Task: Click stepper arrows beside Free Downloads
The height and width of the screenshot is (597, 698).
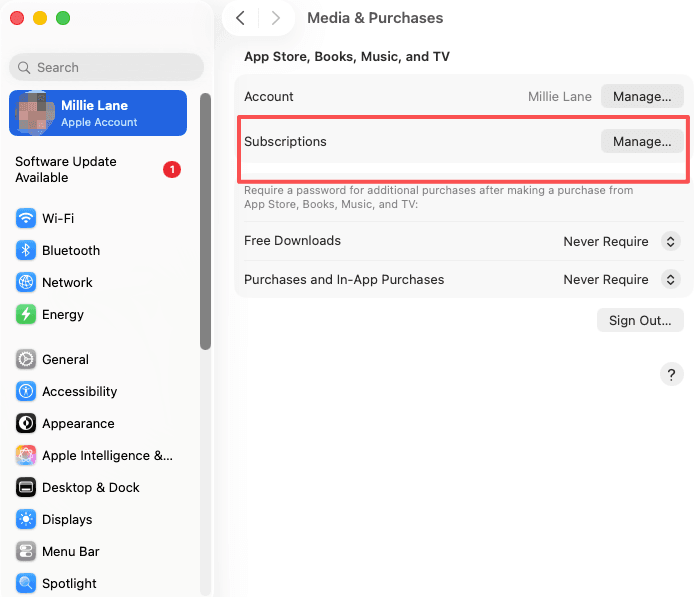Action: (670, 241)
